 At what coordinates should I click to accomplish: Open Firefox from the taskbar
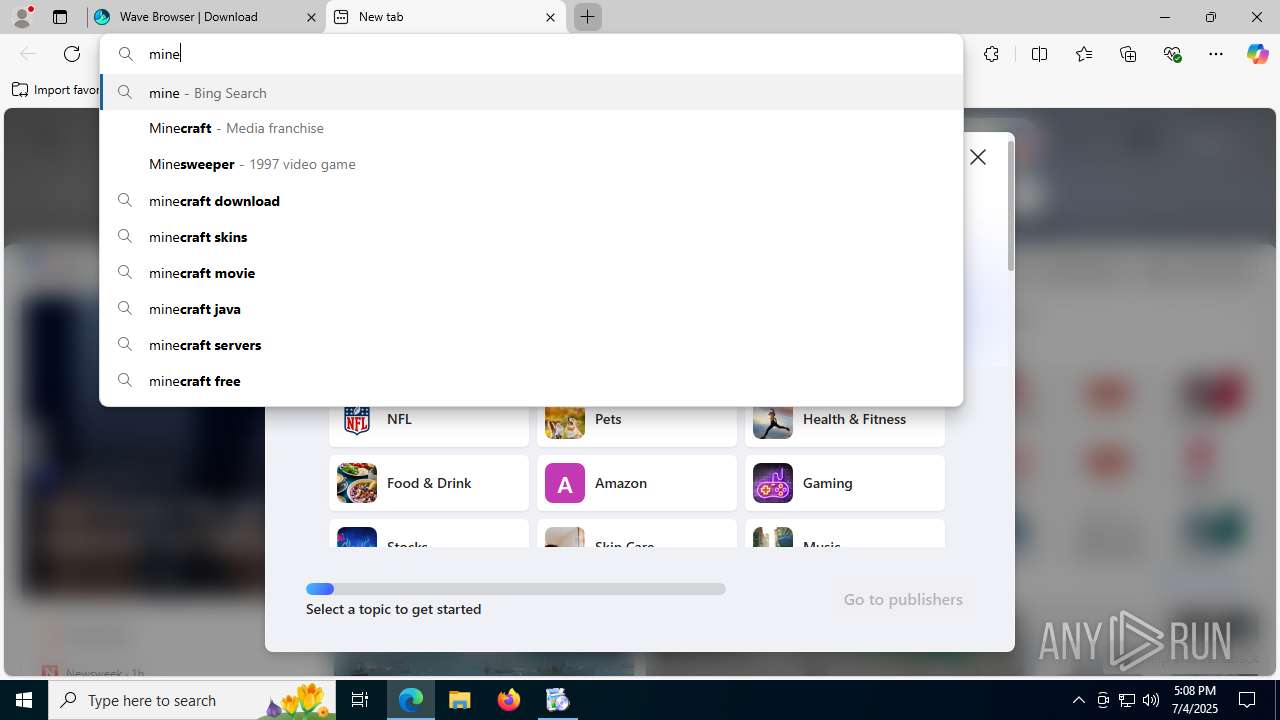pos(509,700)
